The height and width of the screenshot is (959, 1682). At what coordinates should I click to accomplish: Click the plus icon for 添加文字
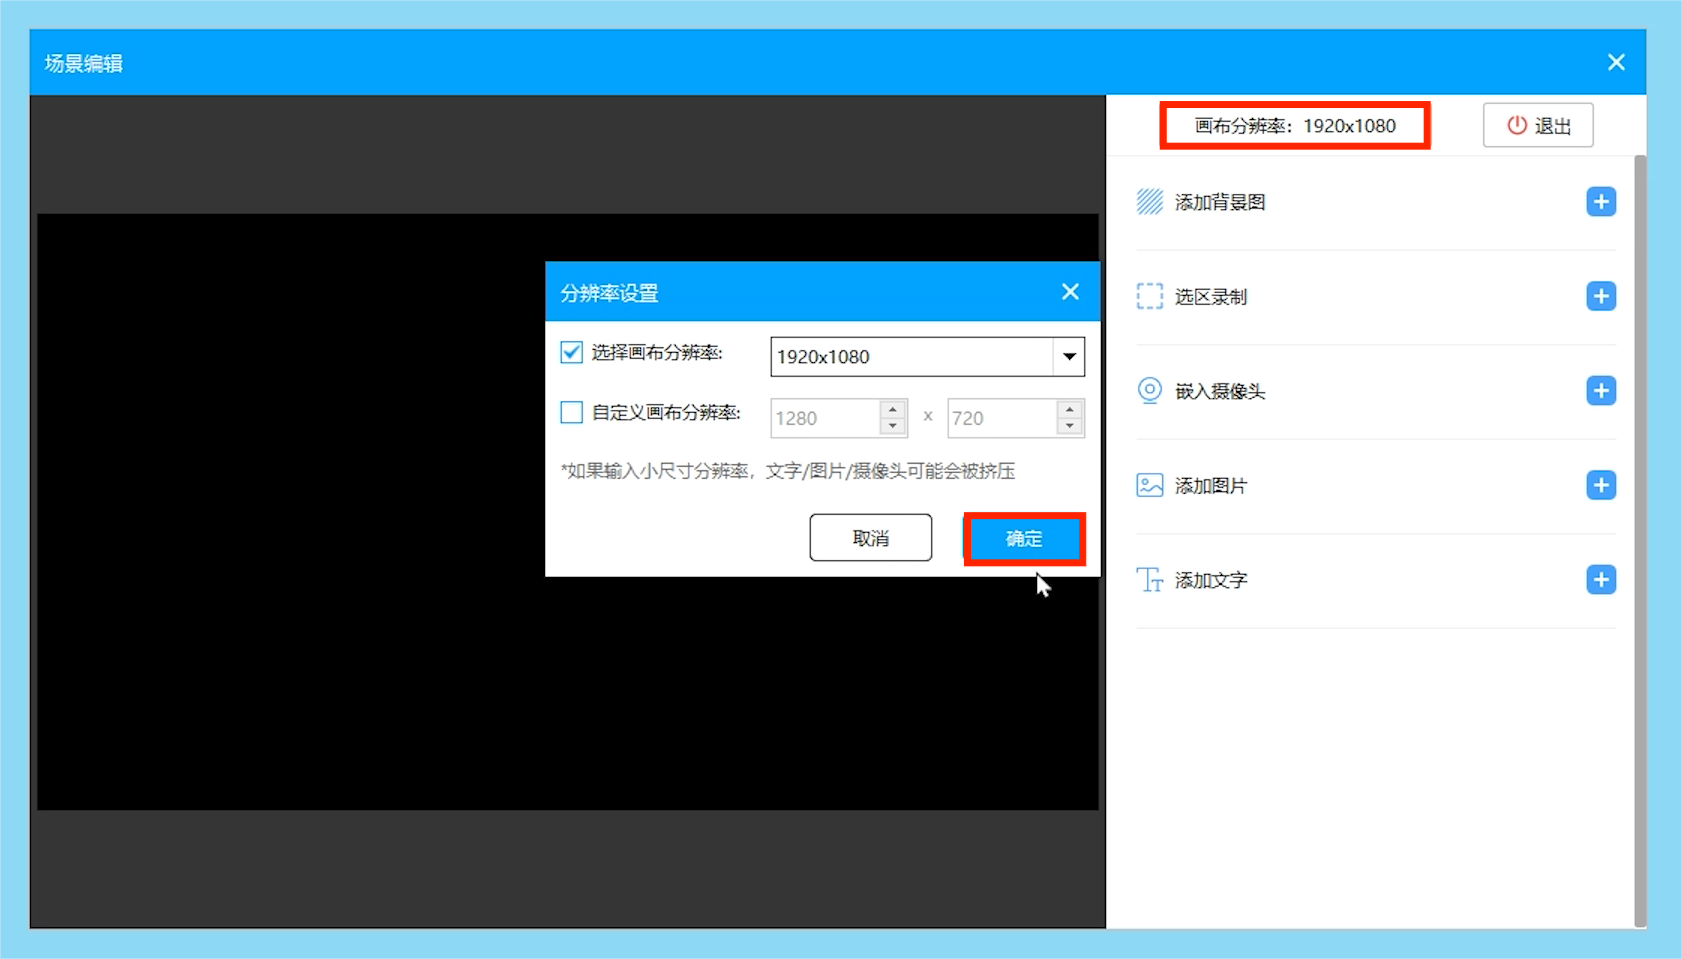[x=1601, y=580]
